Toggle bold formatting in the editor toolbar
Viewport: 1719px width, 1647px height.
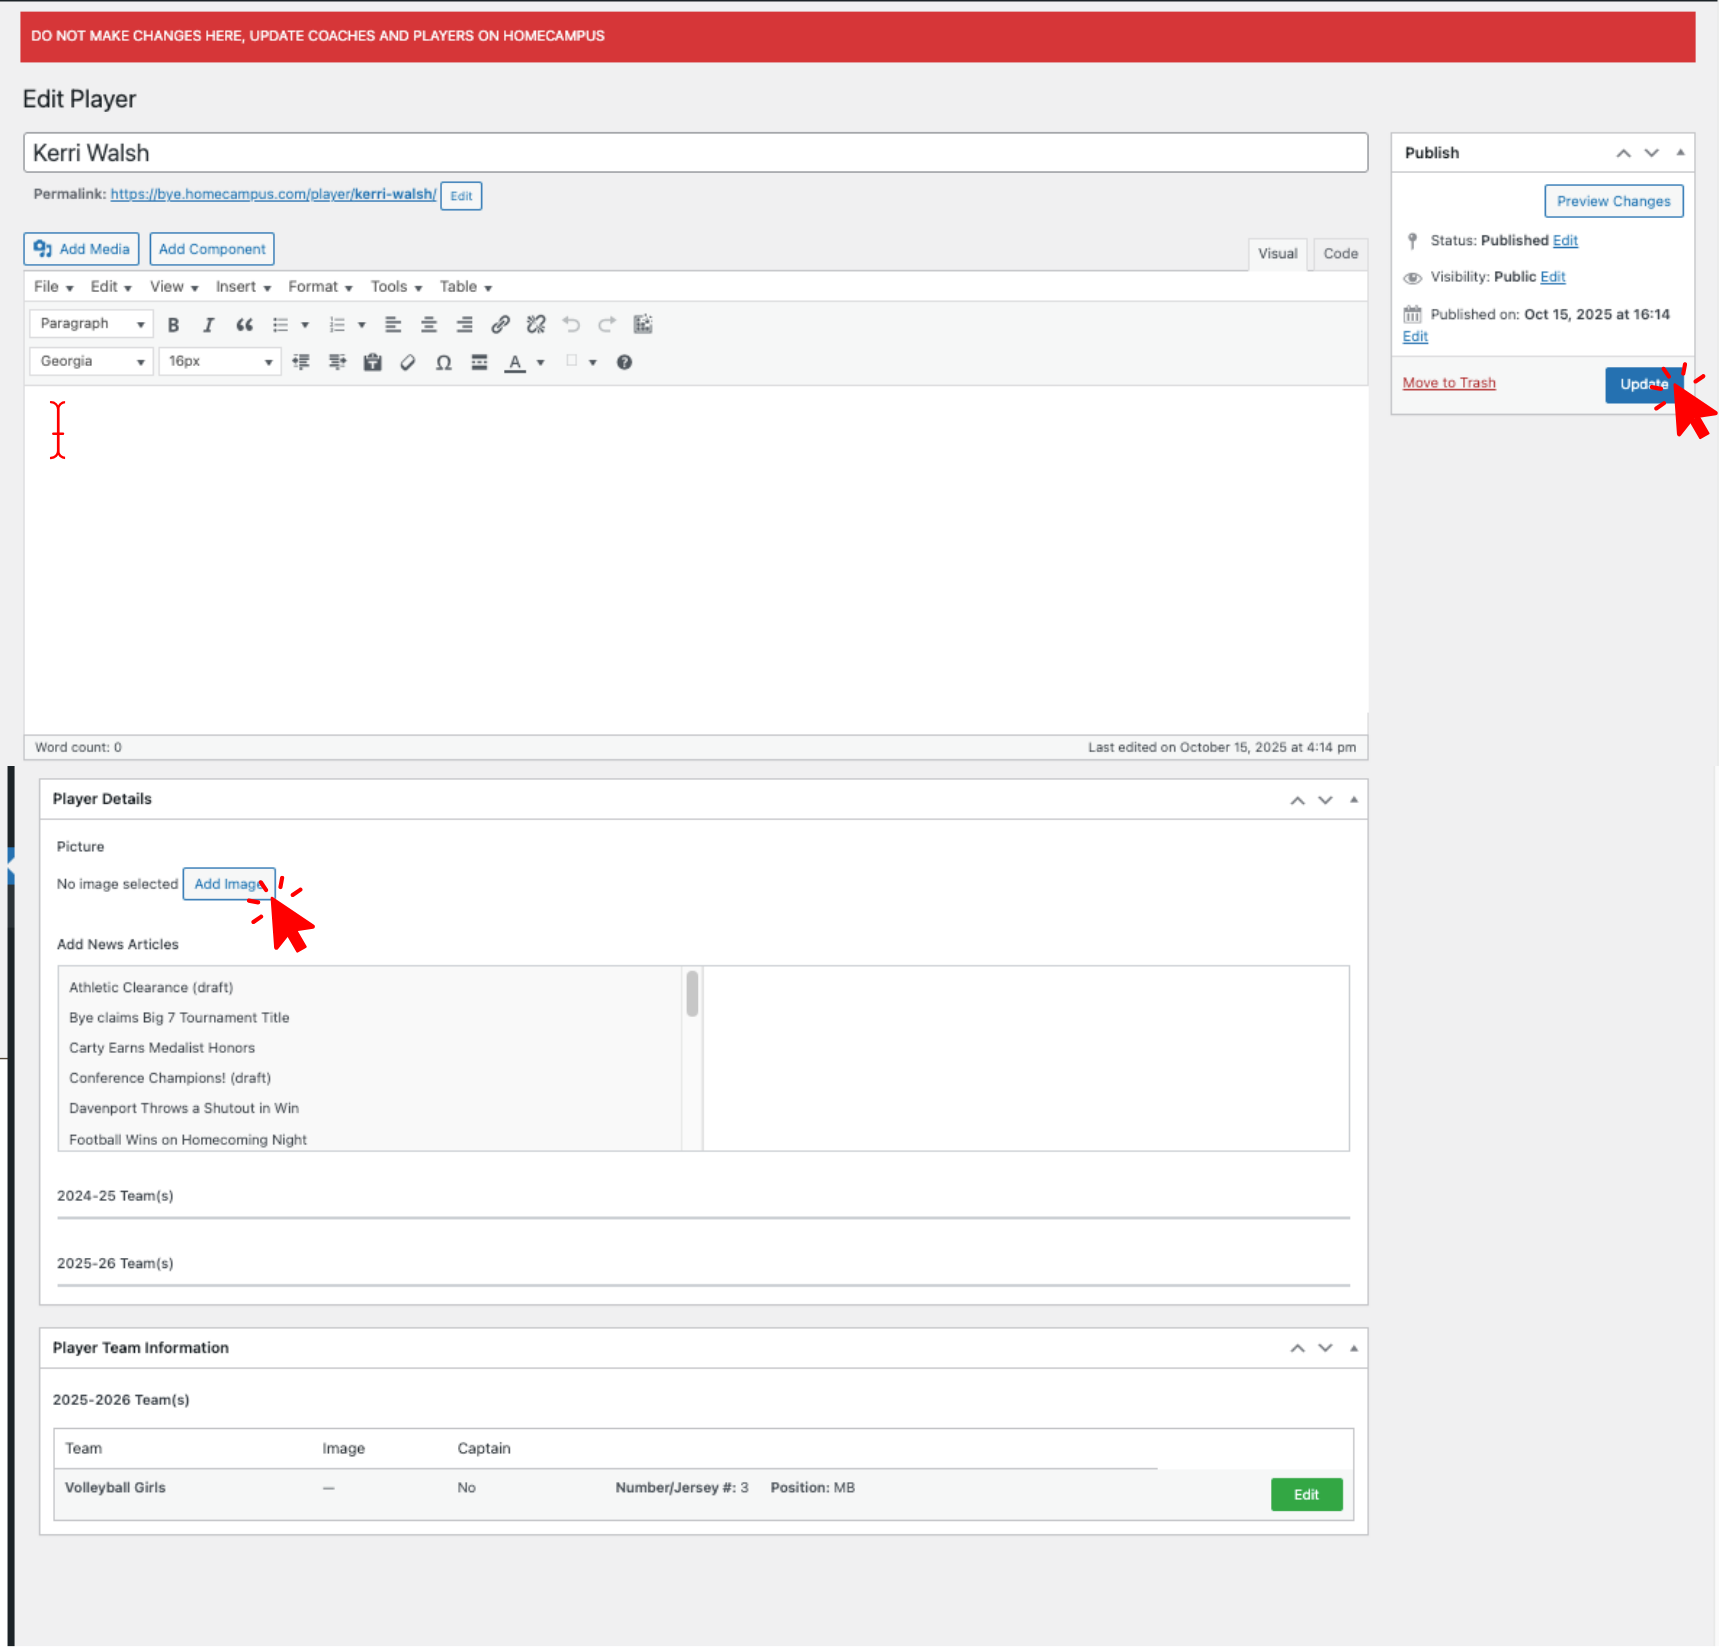173,325
